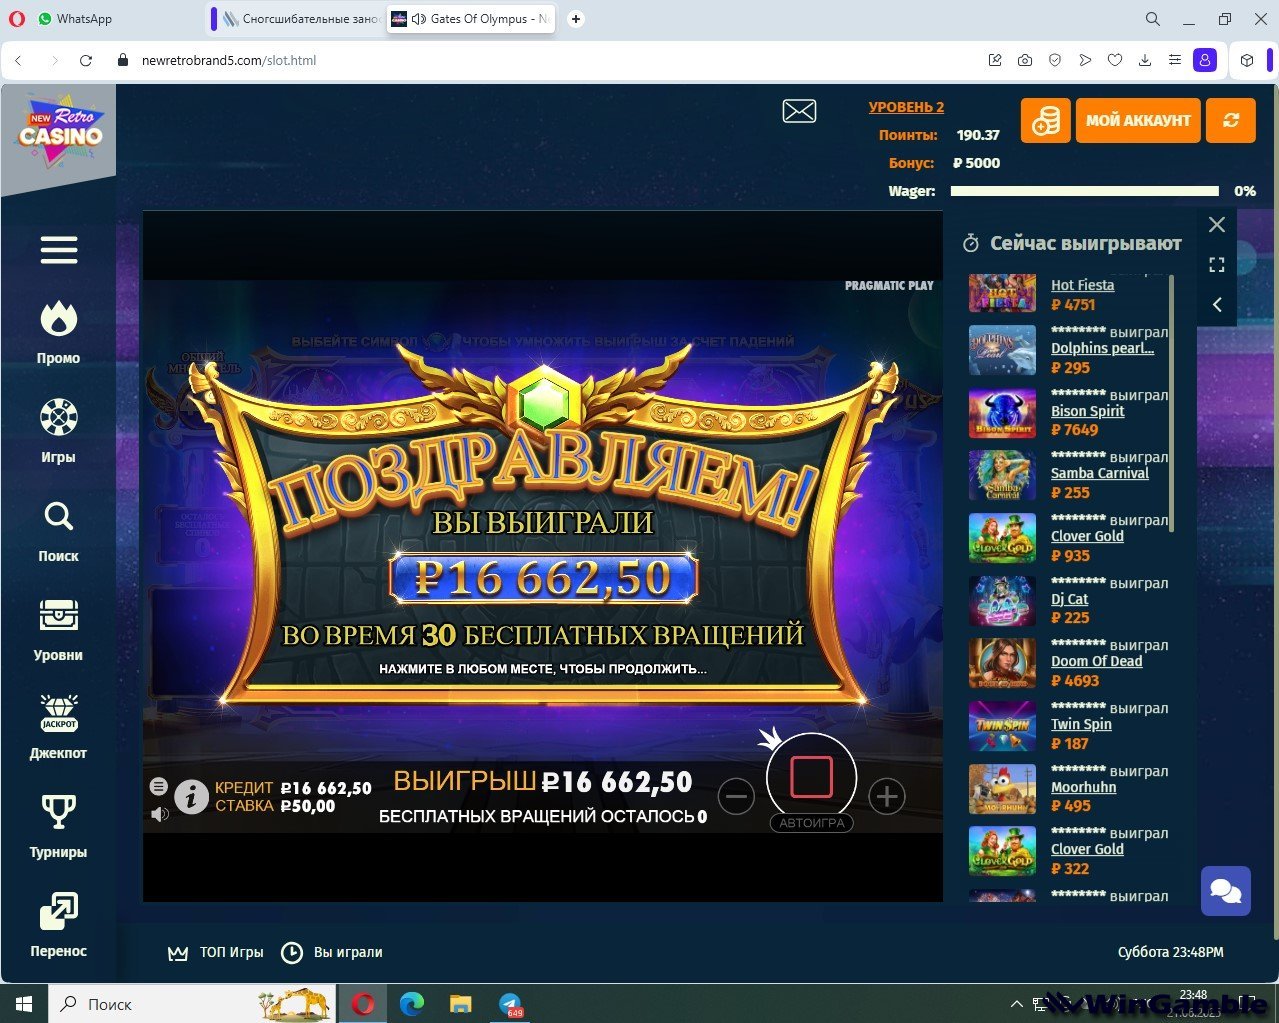
Task: Collapse the winners panel with the chevron
Action: (1217, 305)
